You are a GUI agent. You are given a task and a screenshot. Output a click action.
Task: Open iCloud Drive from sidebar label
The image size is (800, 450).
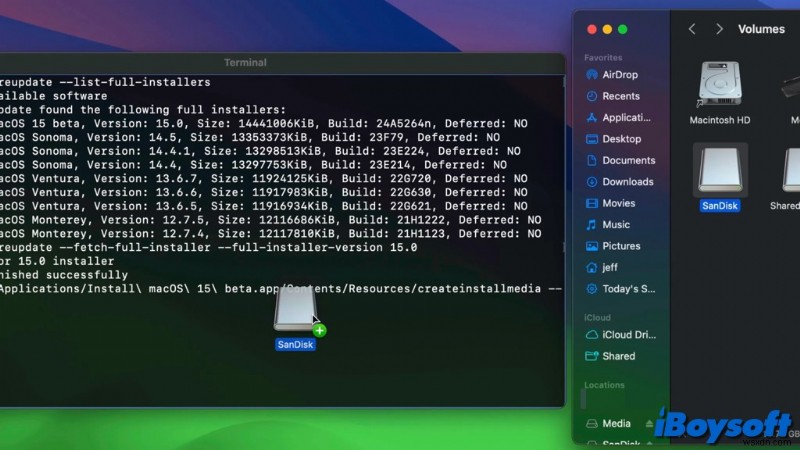629,335
